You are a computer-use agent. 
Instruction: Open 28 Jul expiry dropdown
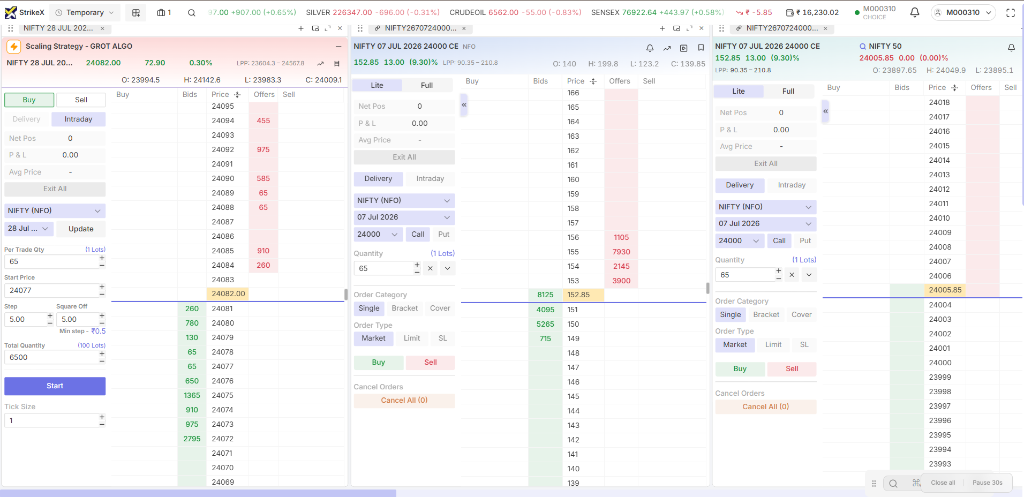[x=29, y=229]
